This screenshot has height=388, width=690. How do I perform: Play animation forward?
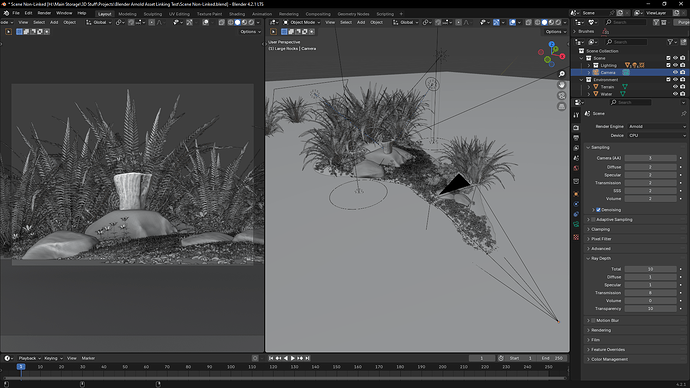tap(293, 358)
